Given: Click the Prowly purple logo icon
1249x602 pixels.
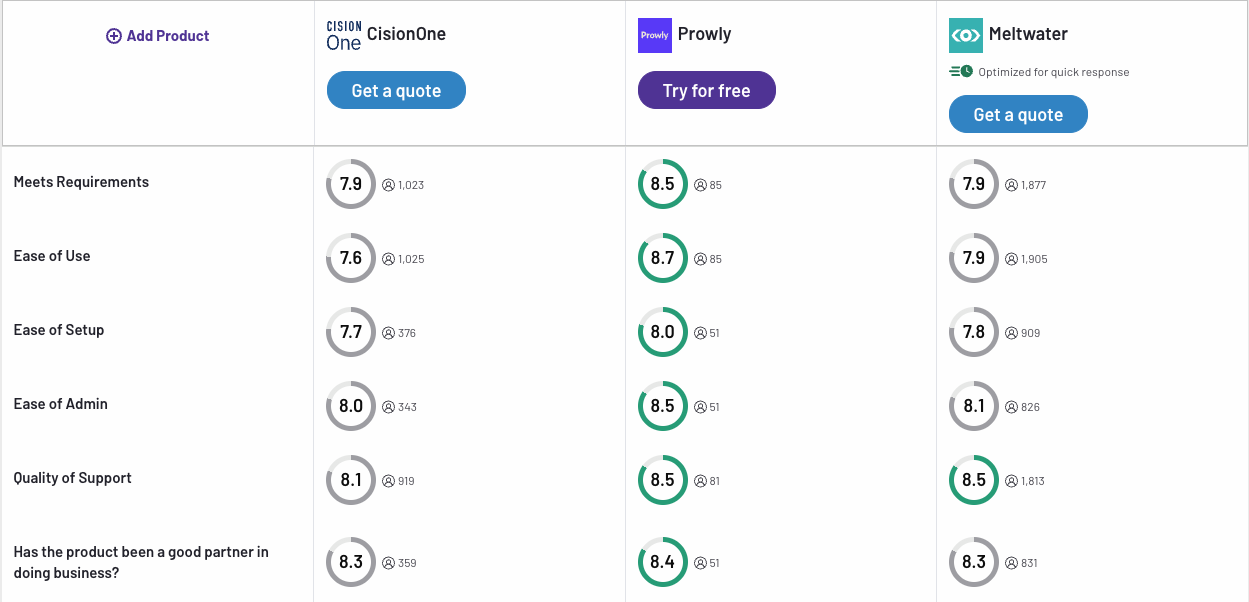Looking at the screenshot, I should 655,35.
